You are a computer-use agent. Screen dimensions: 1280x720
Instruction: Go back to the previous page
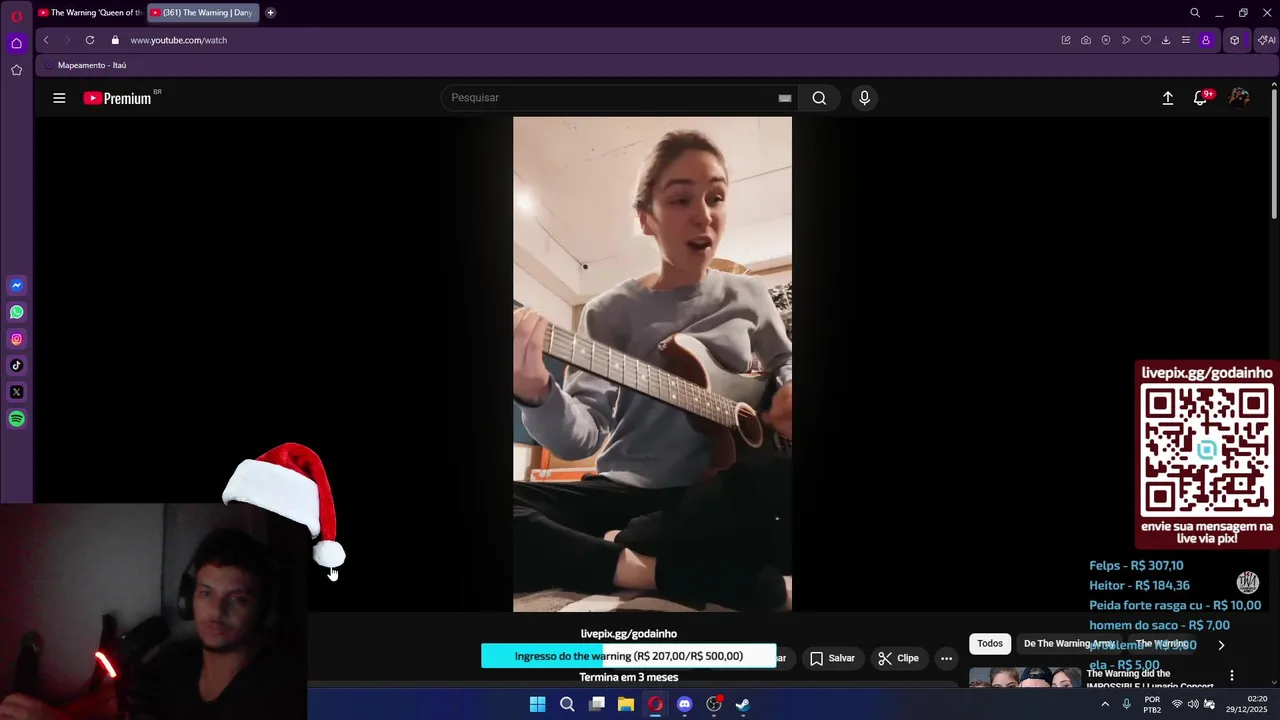[46, 40]
